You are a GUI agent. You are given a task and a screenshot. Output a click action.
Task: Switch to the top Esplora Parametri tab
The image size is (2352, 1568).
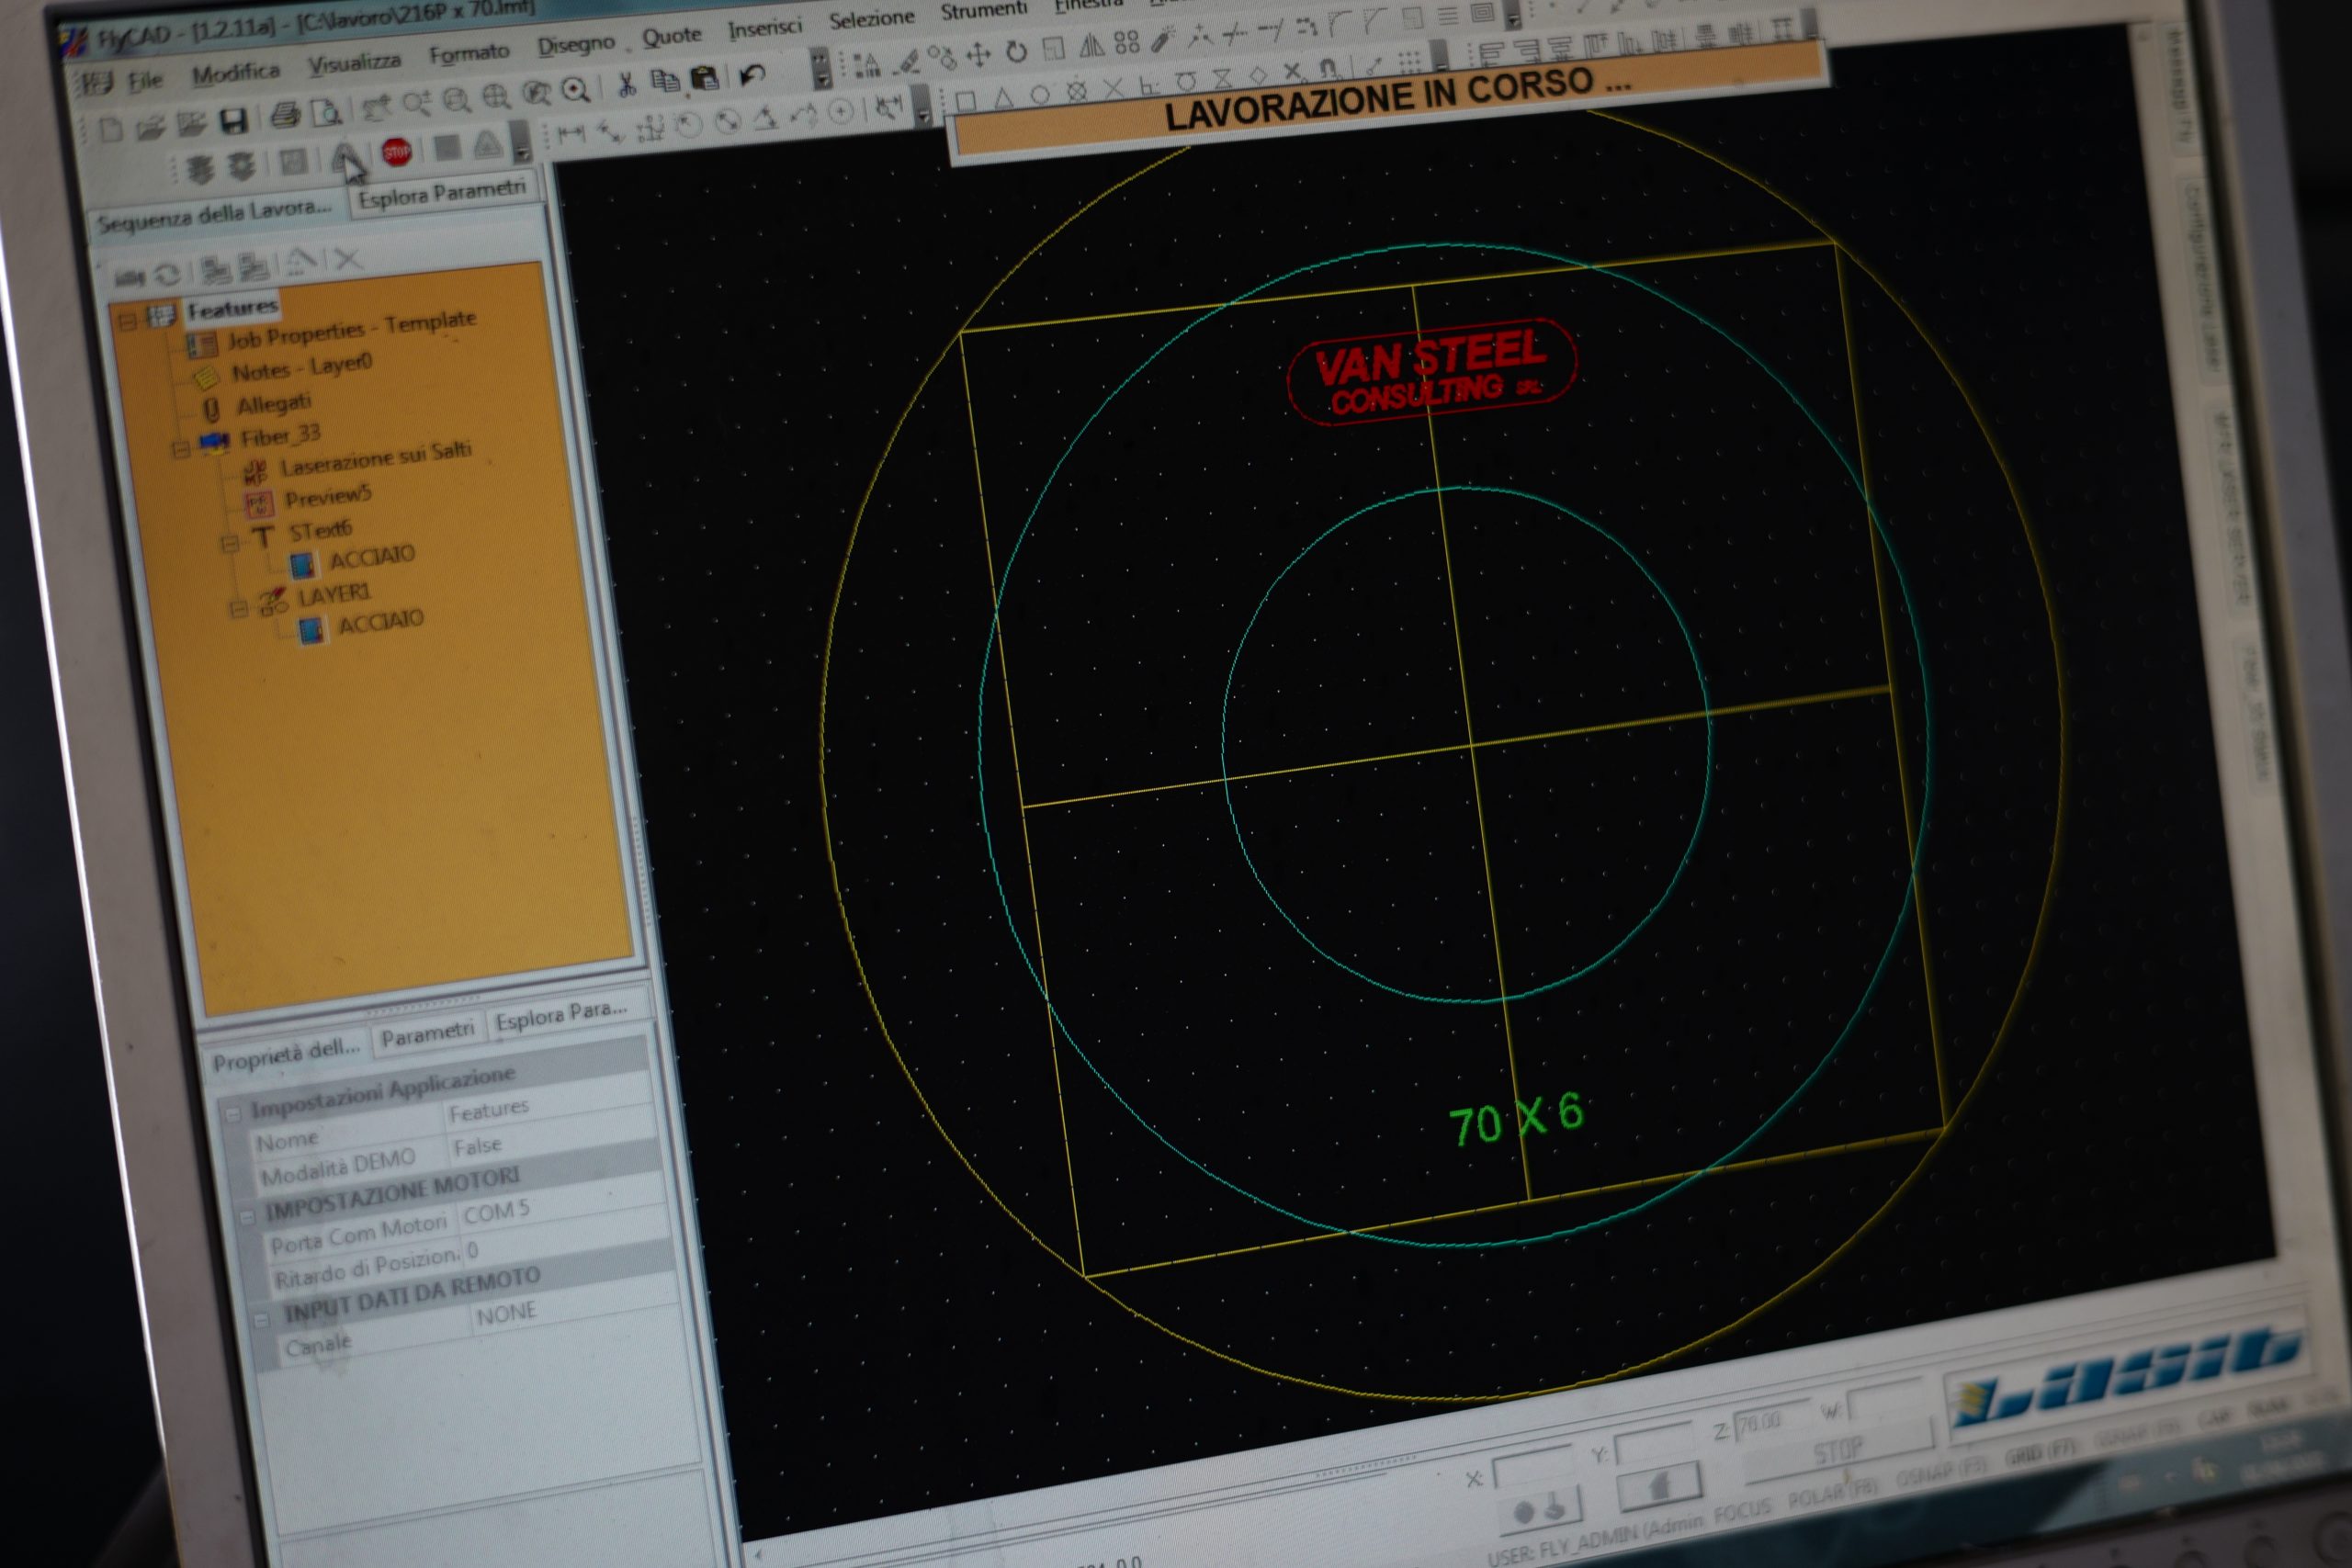tap(442, 192)
